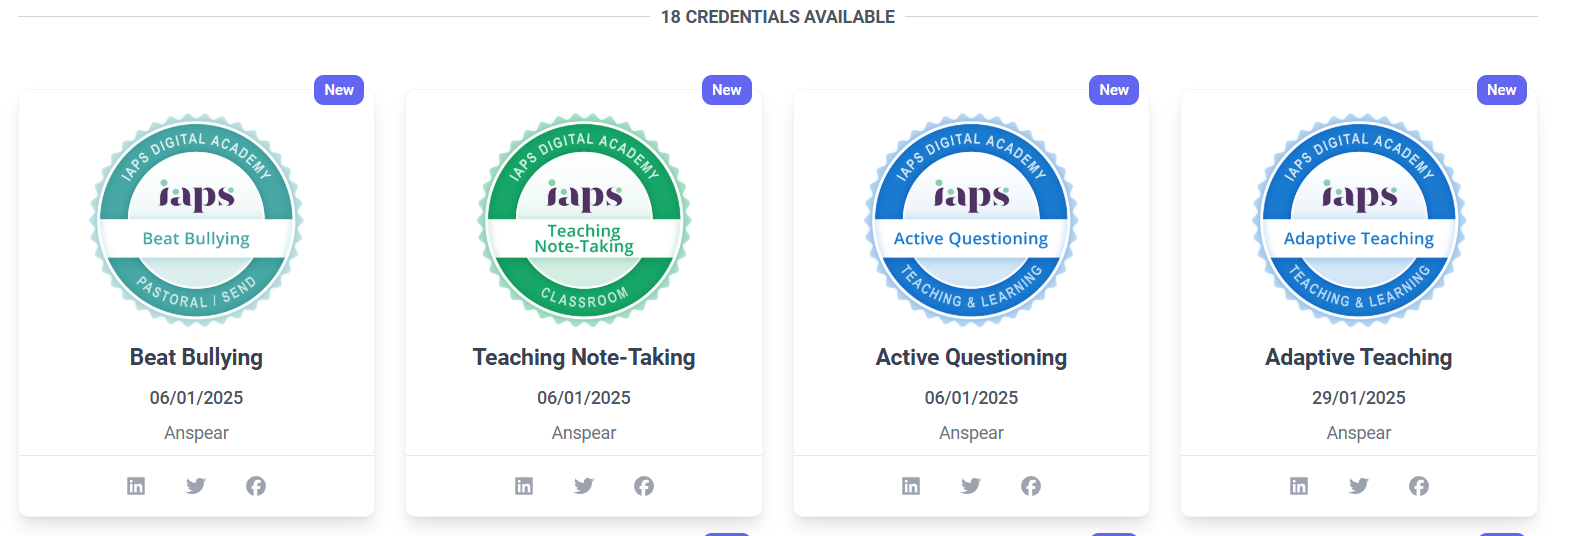Share Teaching Note-Taking on Twitter
This screenshot has height=536, width=1581.
point(584,486)
